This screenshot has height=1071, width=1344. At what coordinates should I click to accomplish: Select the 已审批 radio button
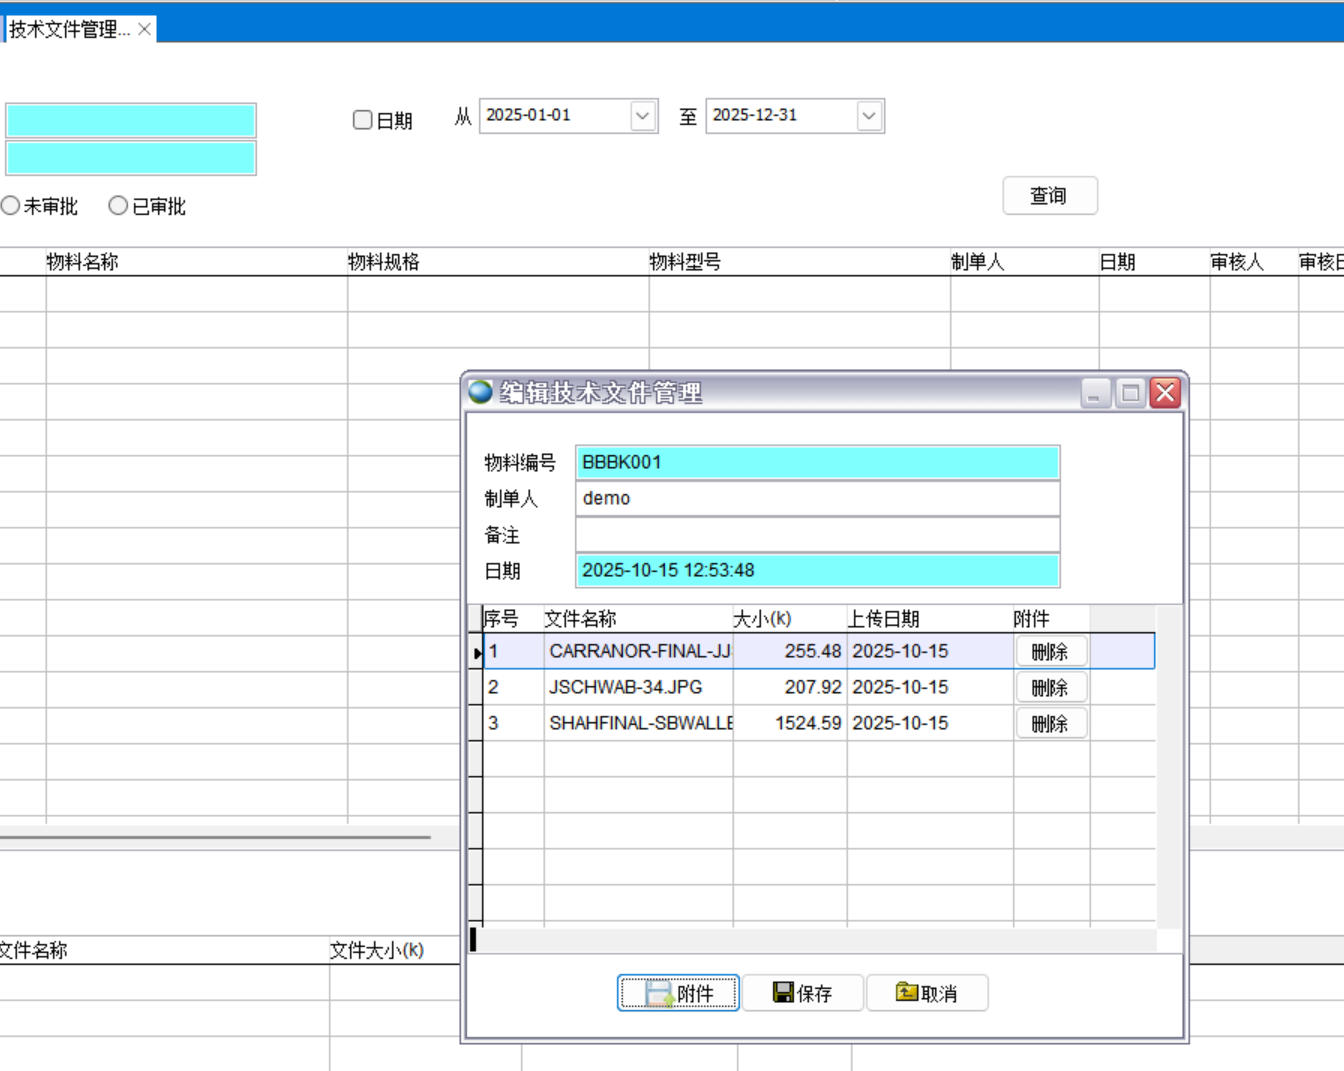pos(118,205)
